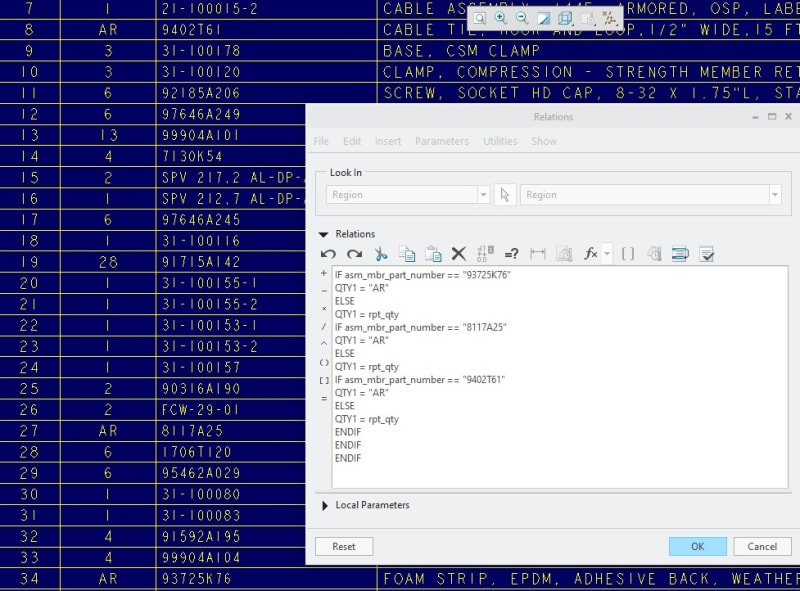Click the set units sensitive icon
The image size is (800, 591).
point(564,254)
